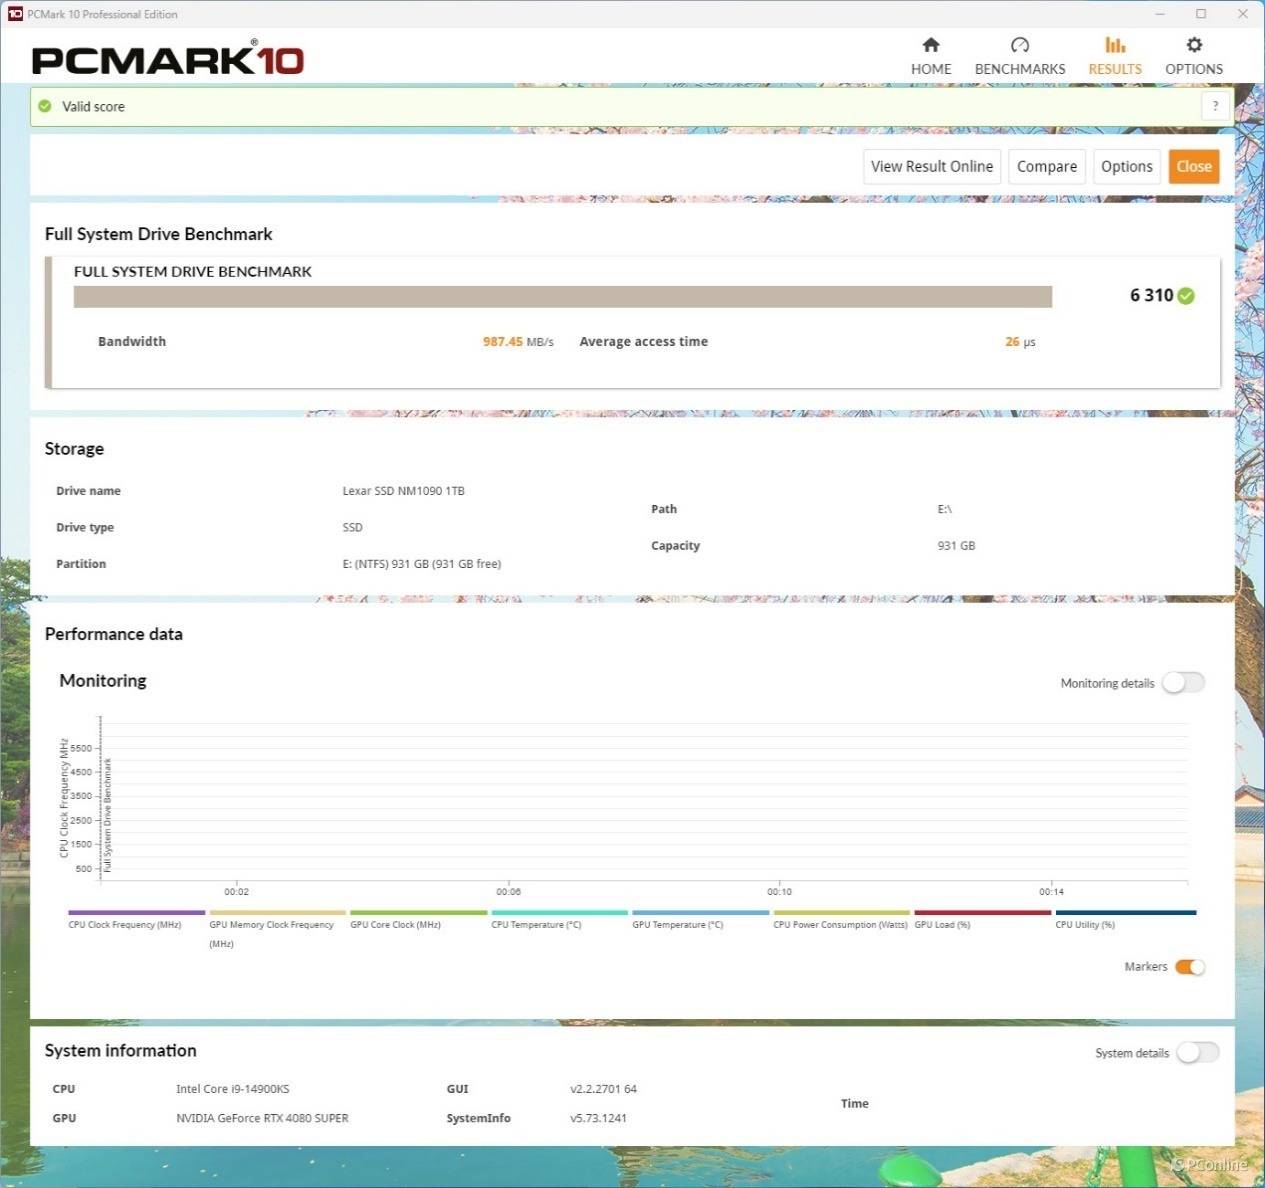Click CPU Temperature teal legend swatch
1265x1188 pixels.
(560, 913)
